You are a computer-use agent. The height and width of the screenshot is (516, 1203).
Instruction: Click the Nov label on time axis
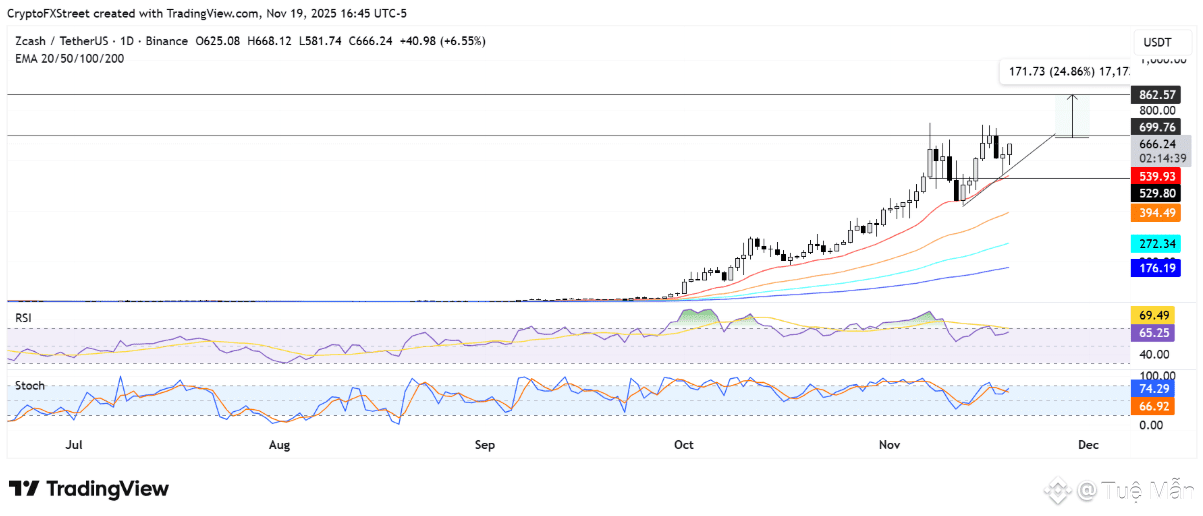(x=888, y=443)
